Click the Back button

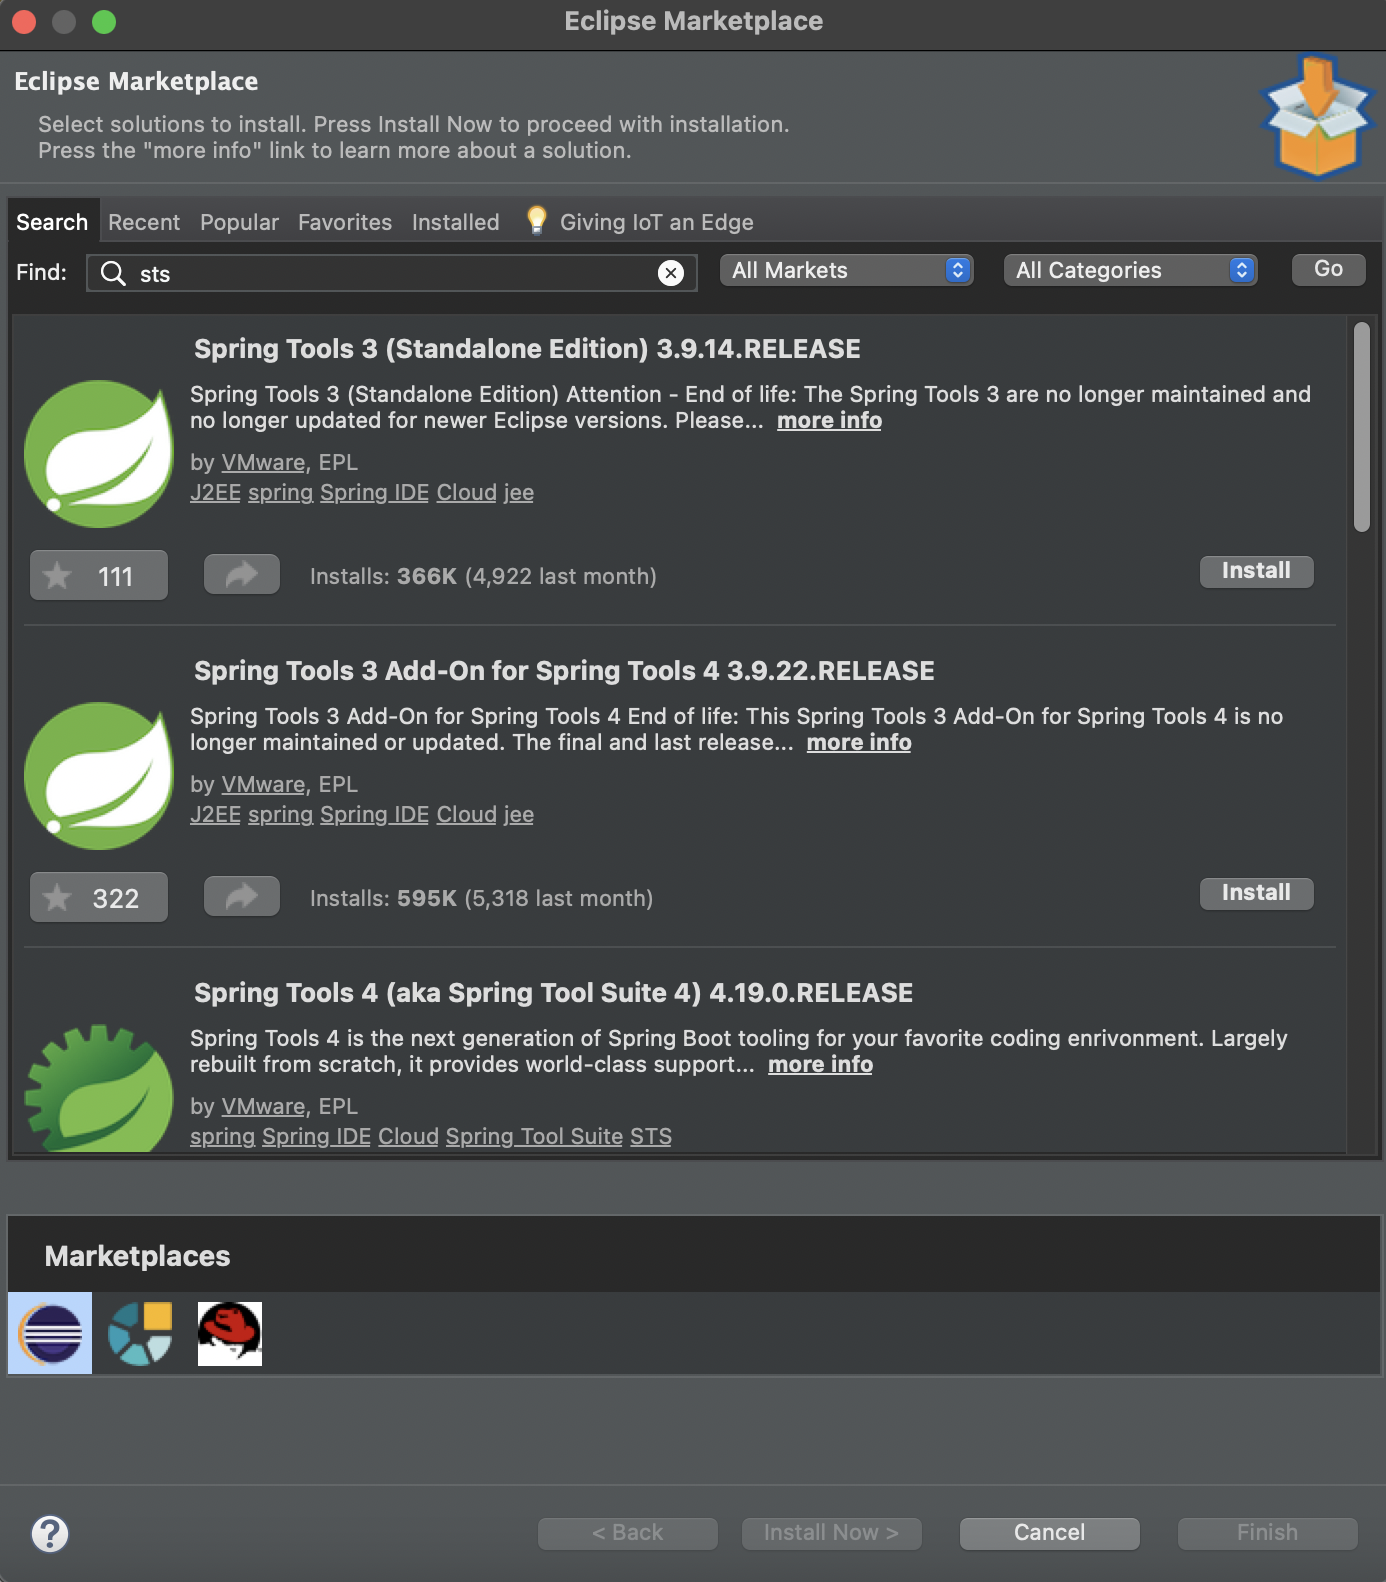(x=628, y=1533)
